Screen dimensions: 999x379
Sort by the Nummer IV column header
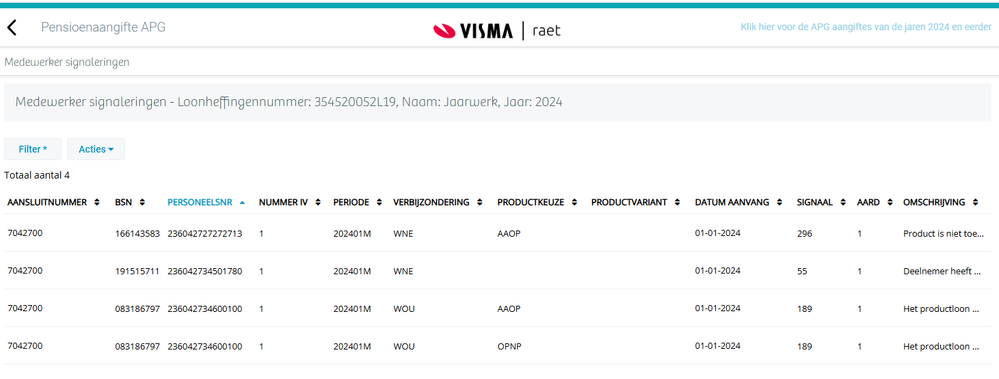pos(290,202)
